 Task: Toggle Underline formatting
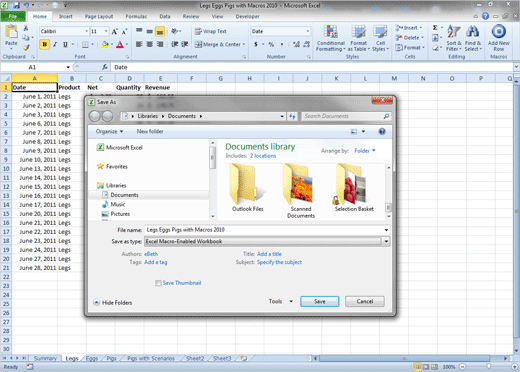tap(65, 44)
